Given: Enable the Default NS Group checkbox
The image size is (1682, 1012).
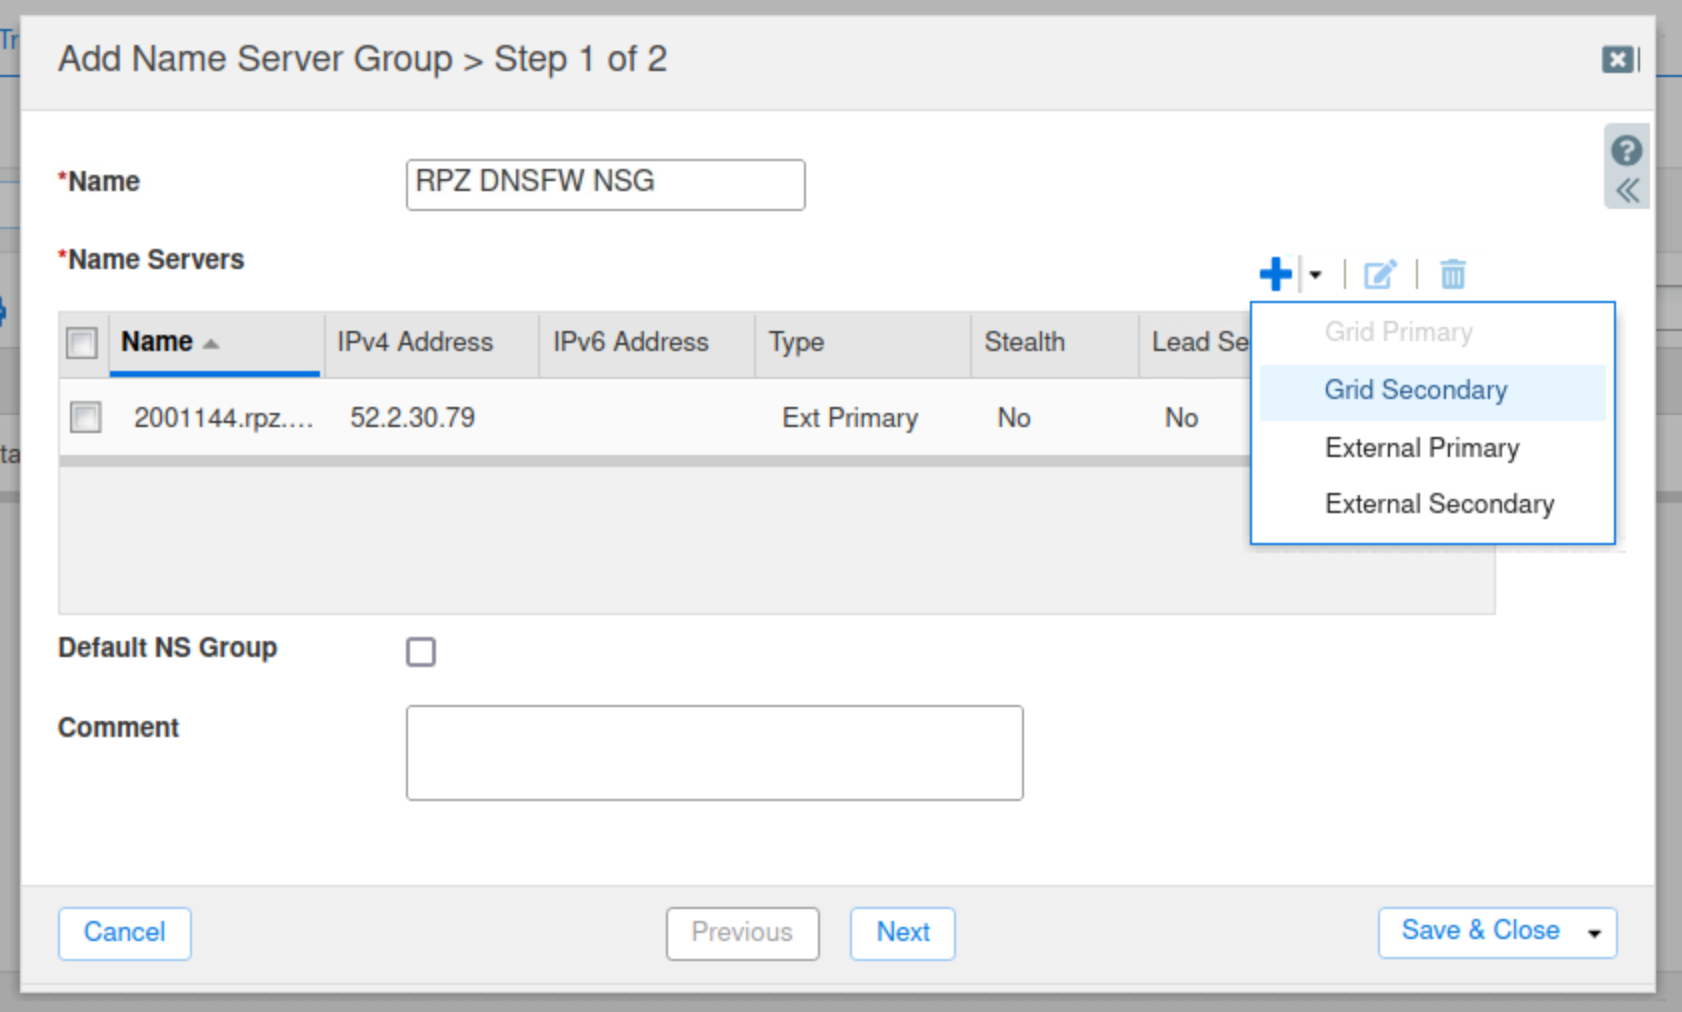Looking at the screenshot, I should click(421, 652).
